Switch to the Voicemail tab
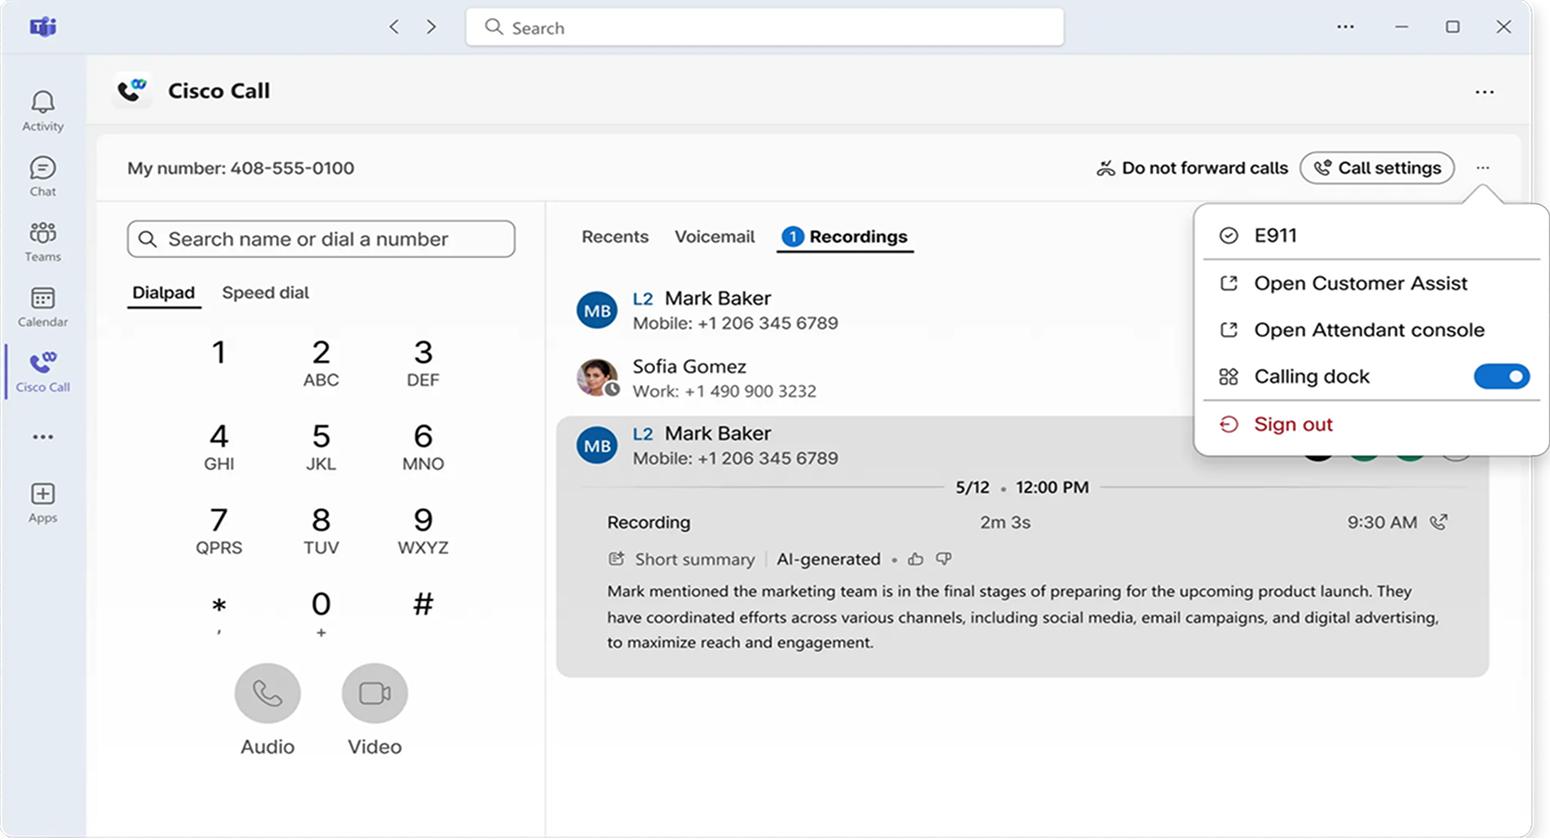 click(714, 237)
